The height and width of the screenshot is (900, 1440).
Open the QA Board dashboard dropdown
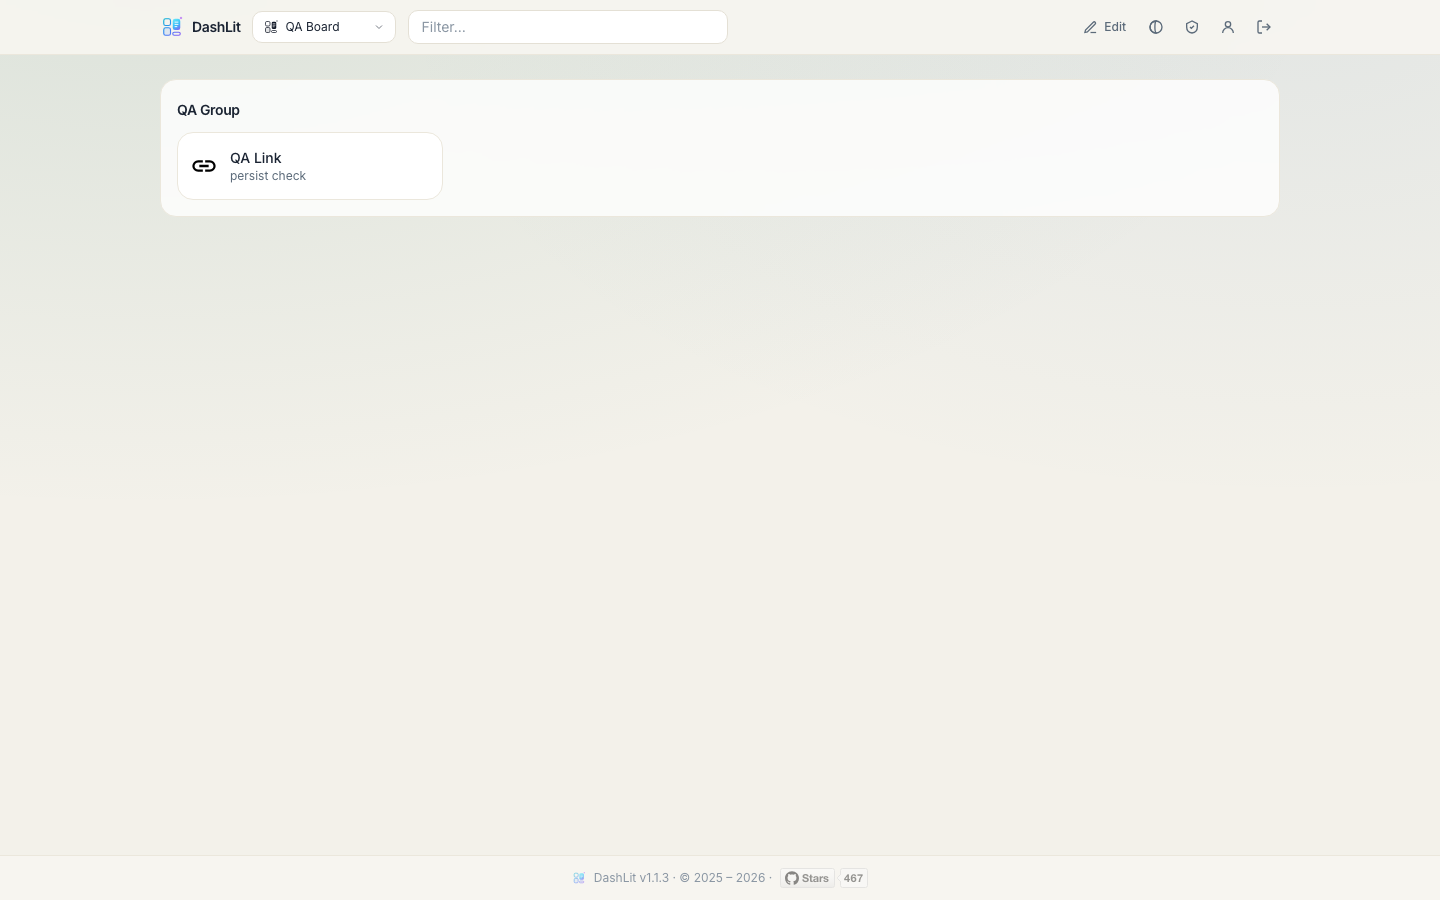(324, 27)
